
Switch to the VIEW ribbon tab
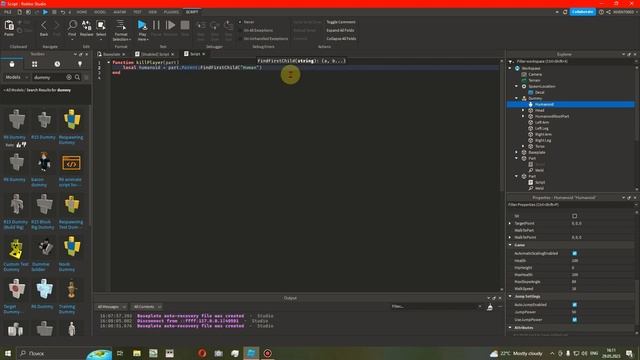[153, 12]
